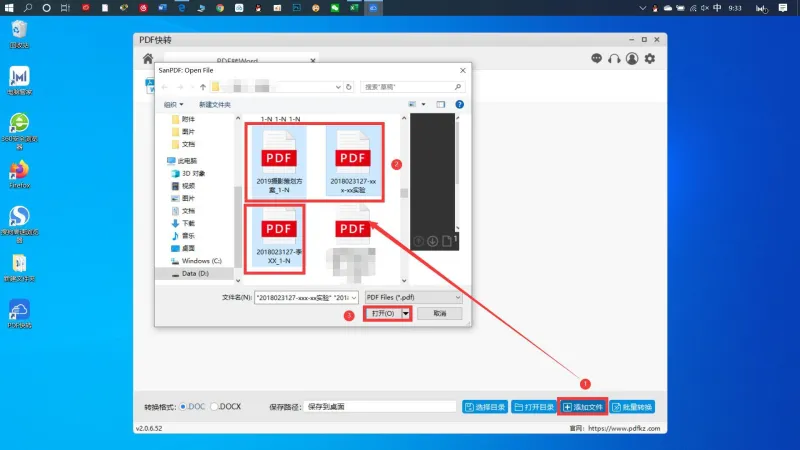800x450 pixels.
Task: Click the preview pane previous-page arrow
Action: click(418, 241)
